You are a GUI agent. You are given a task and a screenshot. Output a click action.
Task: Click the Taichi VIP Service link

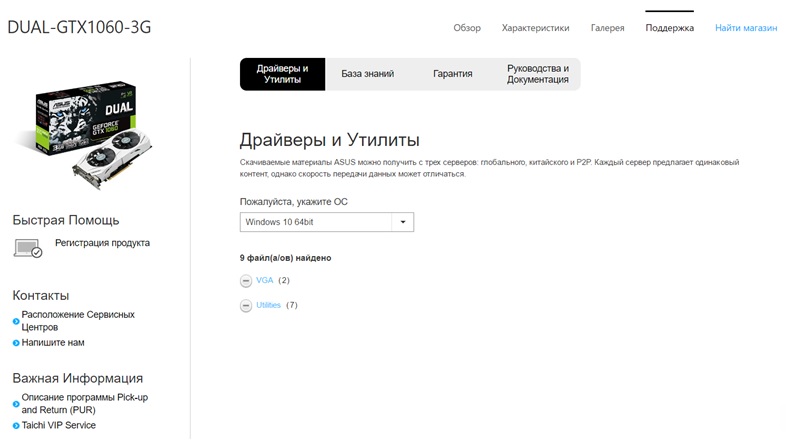click(58, 425)
